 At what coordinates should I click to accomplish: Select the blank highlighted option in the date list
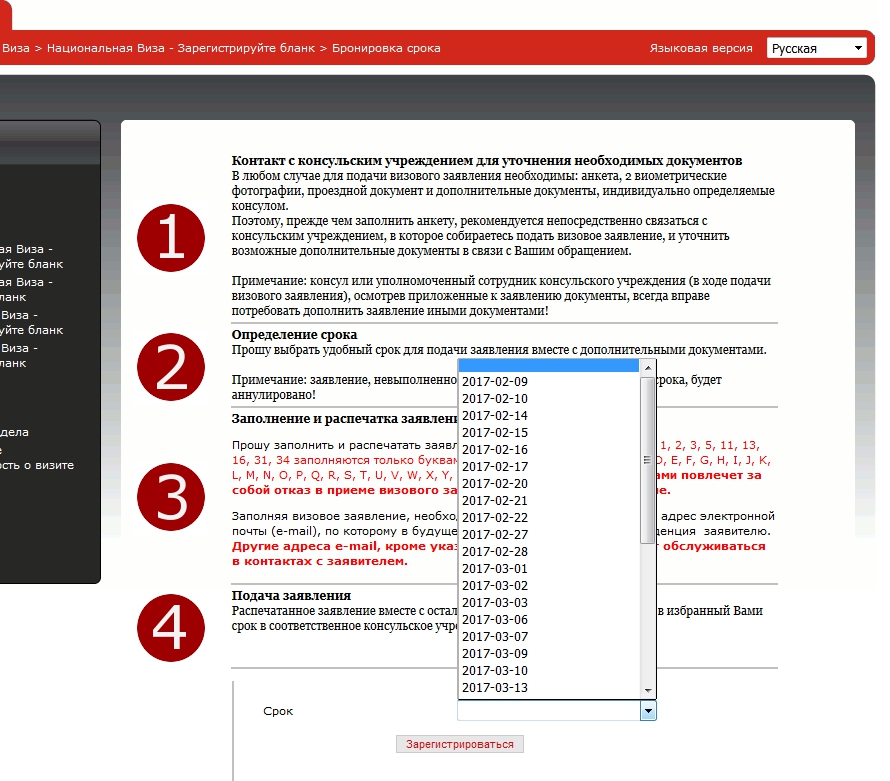click(x=549, y=366)
